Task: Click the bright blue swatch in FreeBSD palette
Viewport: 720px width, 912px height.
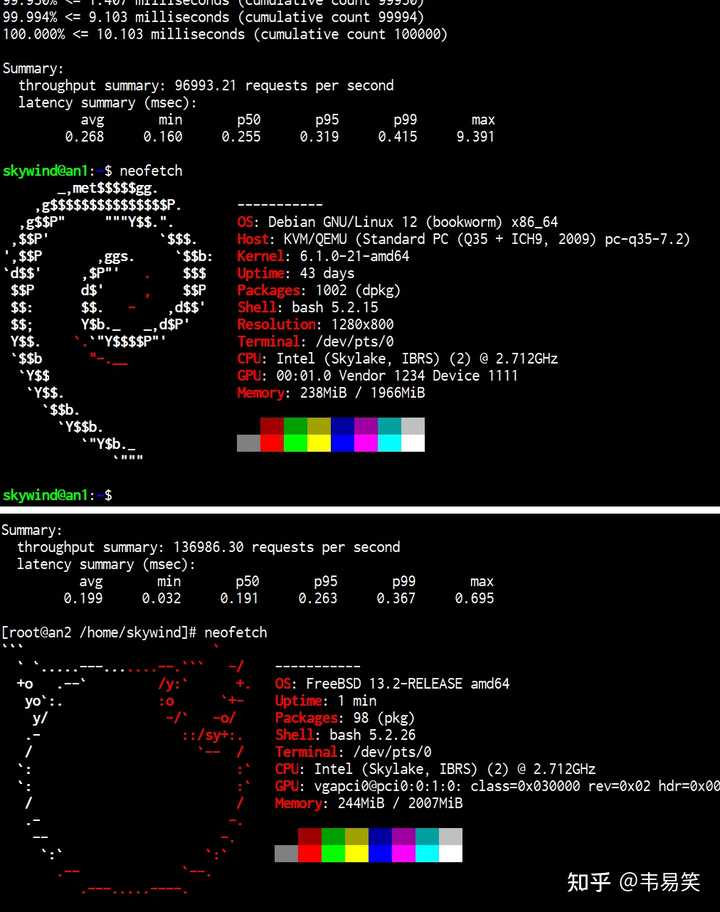Action: 380,853
